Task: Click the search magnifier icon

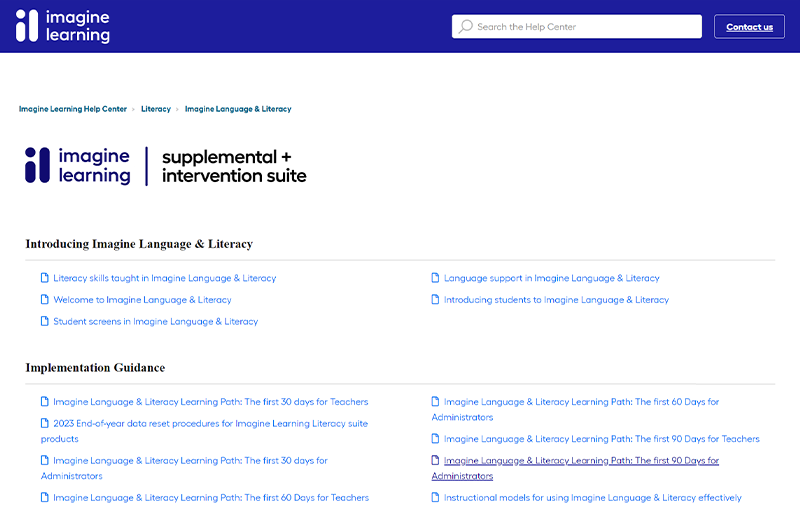Action: coord(465,27)
